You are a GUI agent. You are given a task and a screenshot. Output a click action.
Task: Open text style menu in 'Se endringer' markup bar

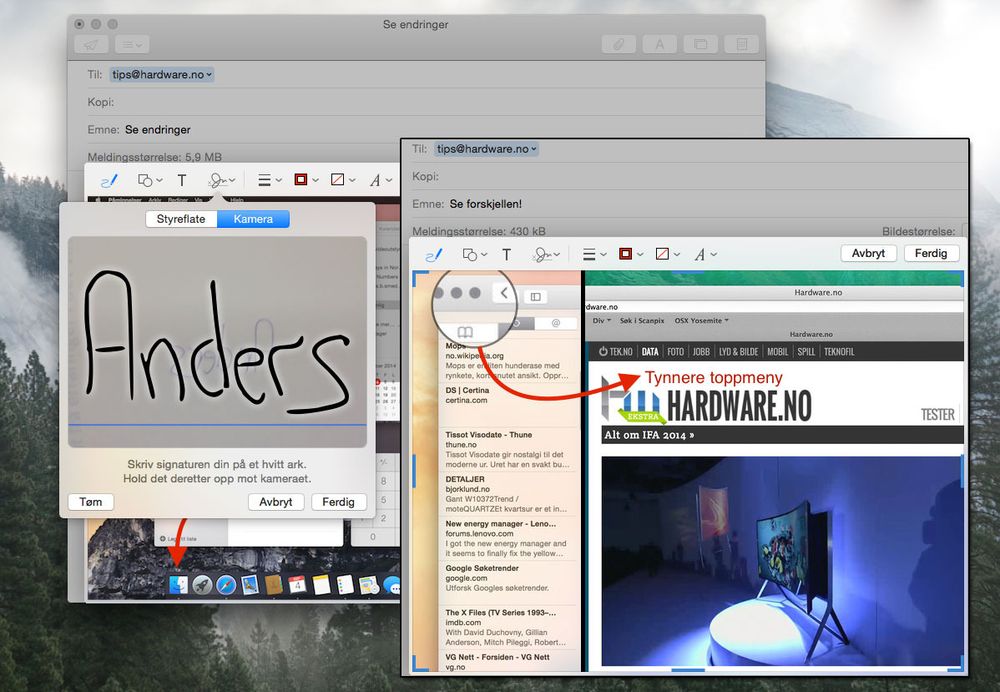(380, 180)
